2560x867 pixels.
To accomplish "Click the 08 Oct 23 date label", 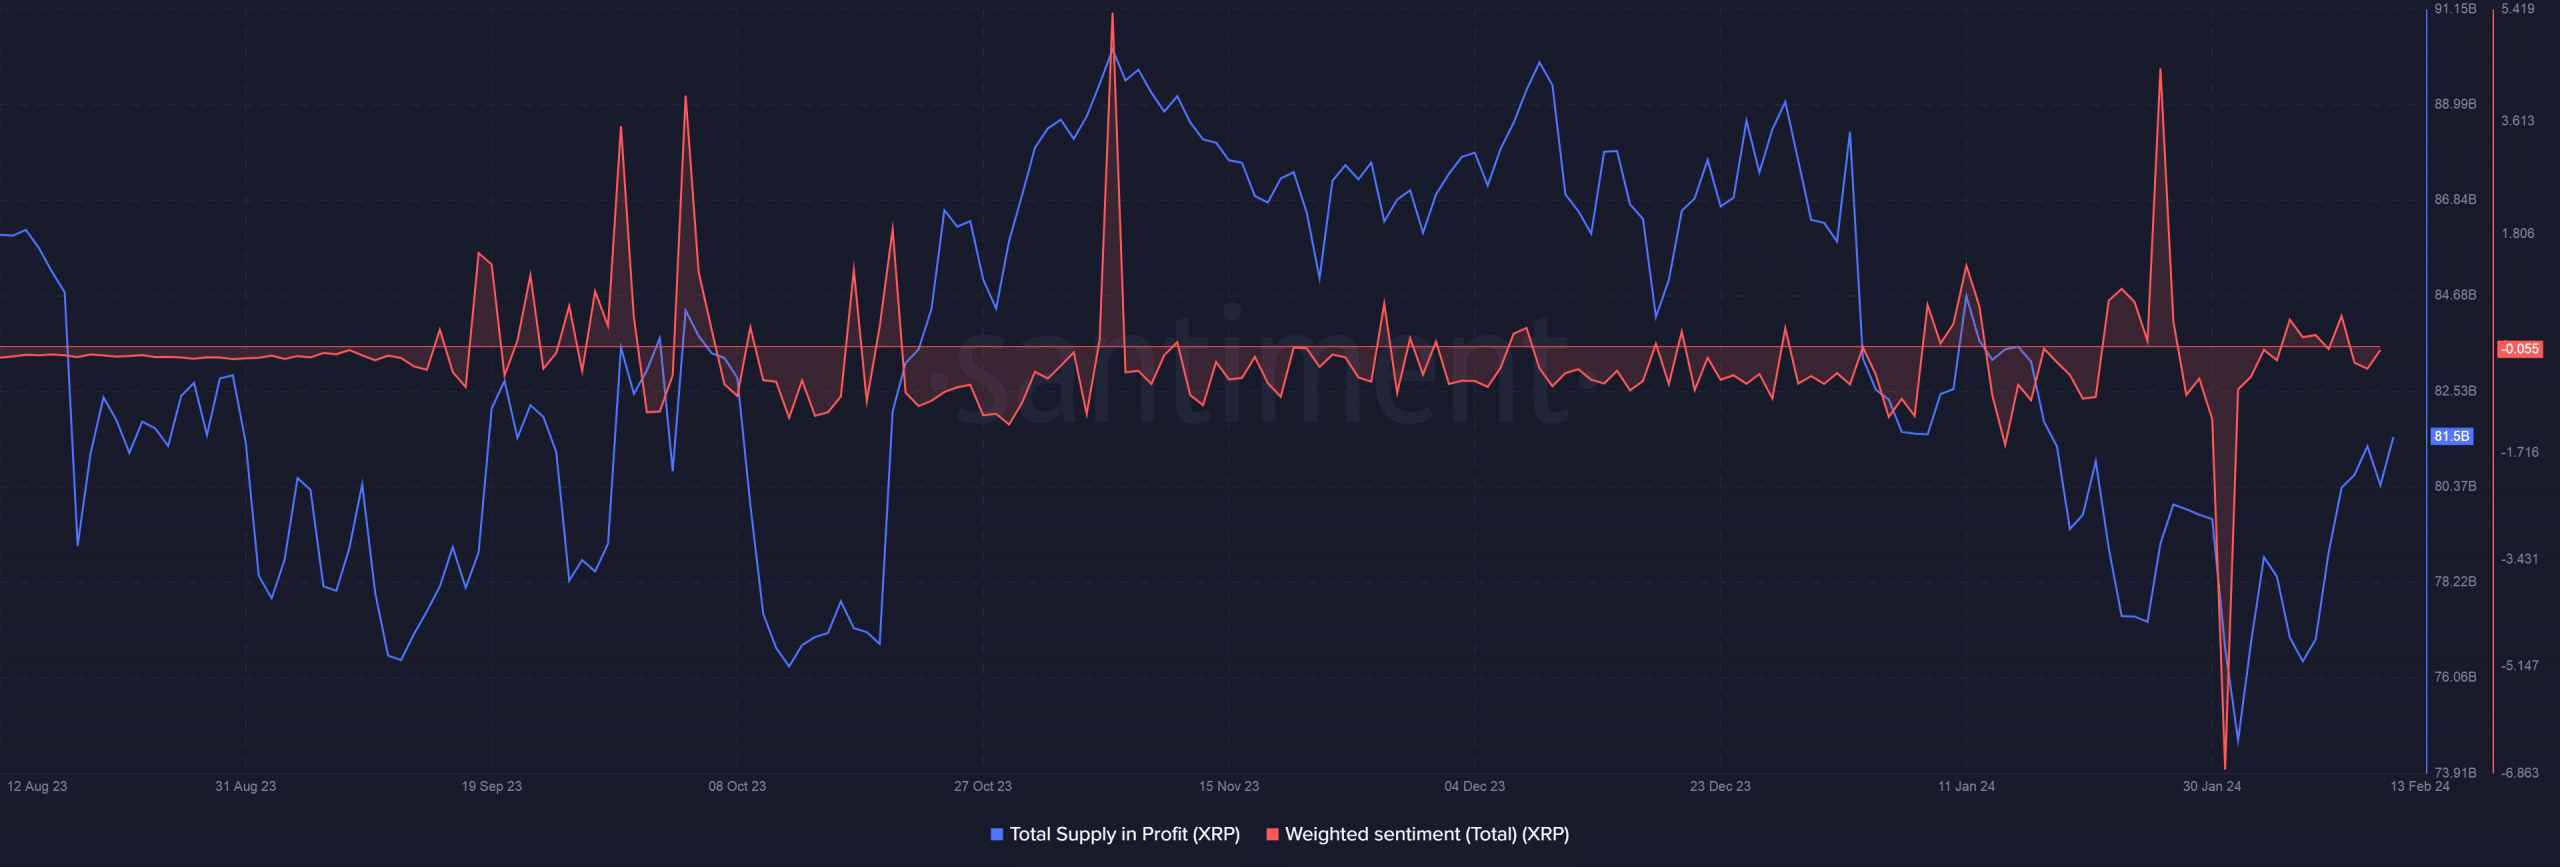I will click(x=737, y=786).
